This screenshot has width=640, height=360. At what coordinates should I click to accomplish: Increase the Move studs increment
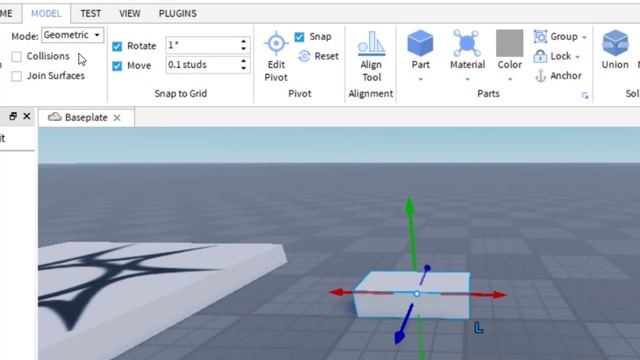point(244,61)
